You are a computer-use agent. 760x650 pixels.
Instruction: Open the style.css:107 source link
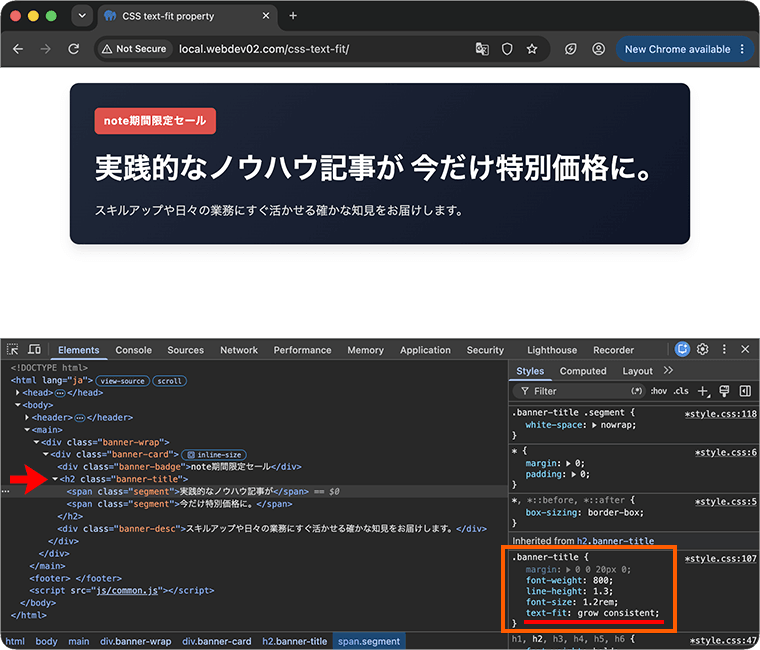tap(721, 558)
